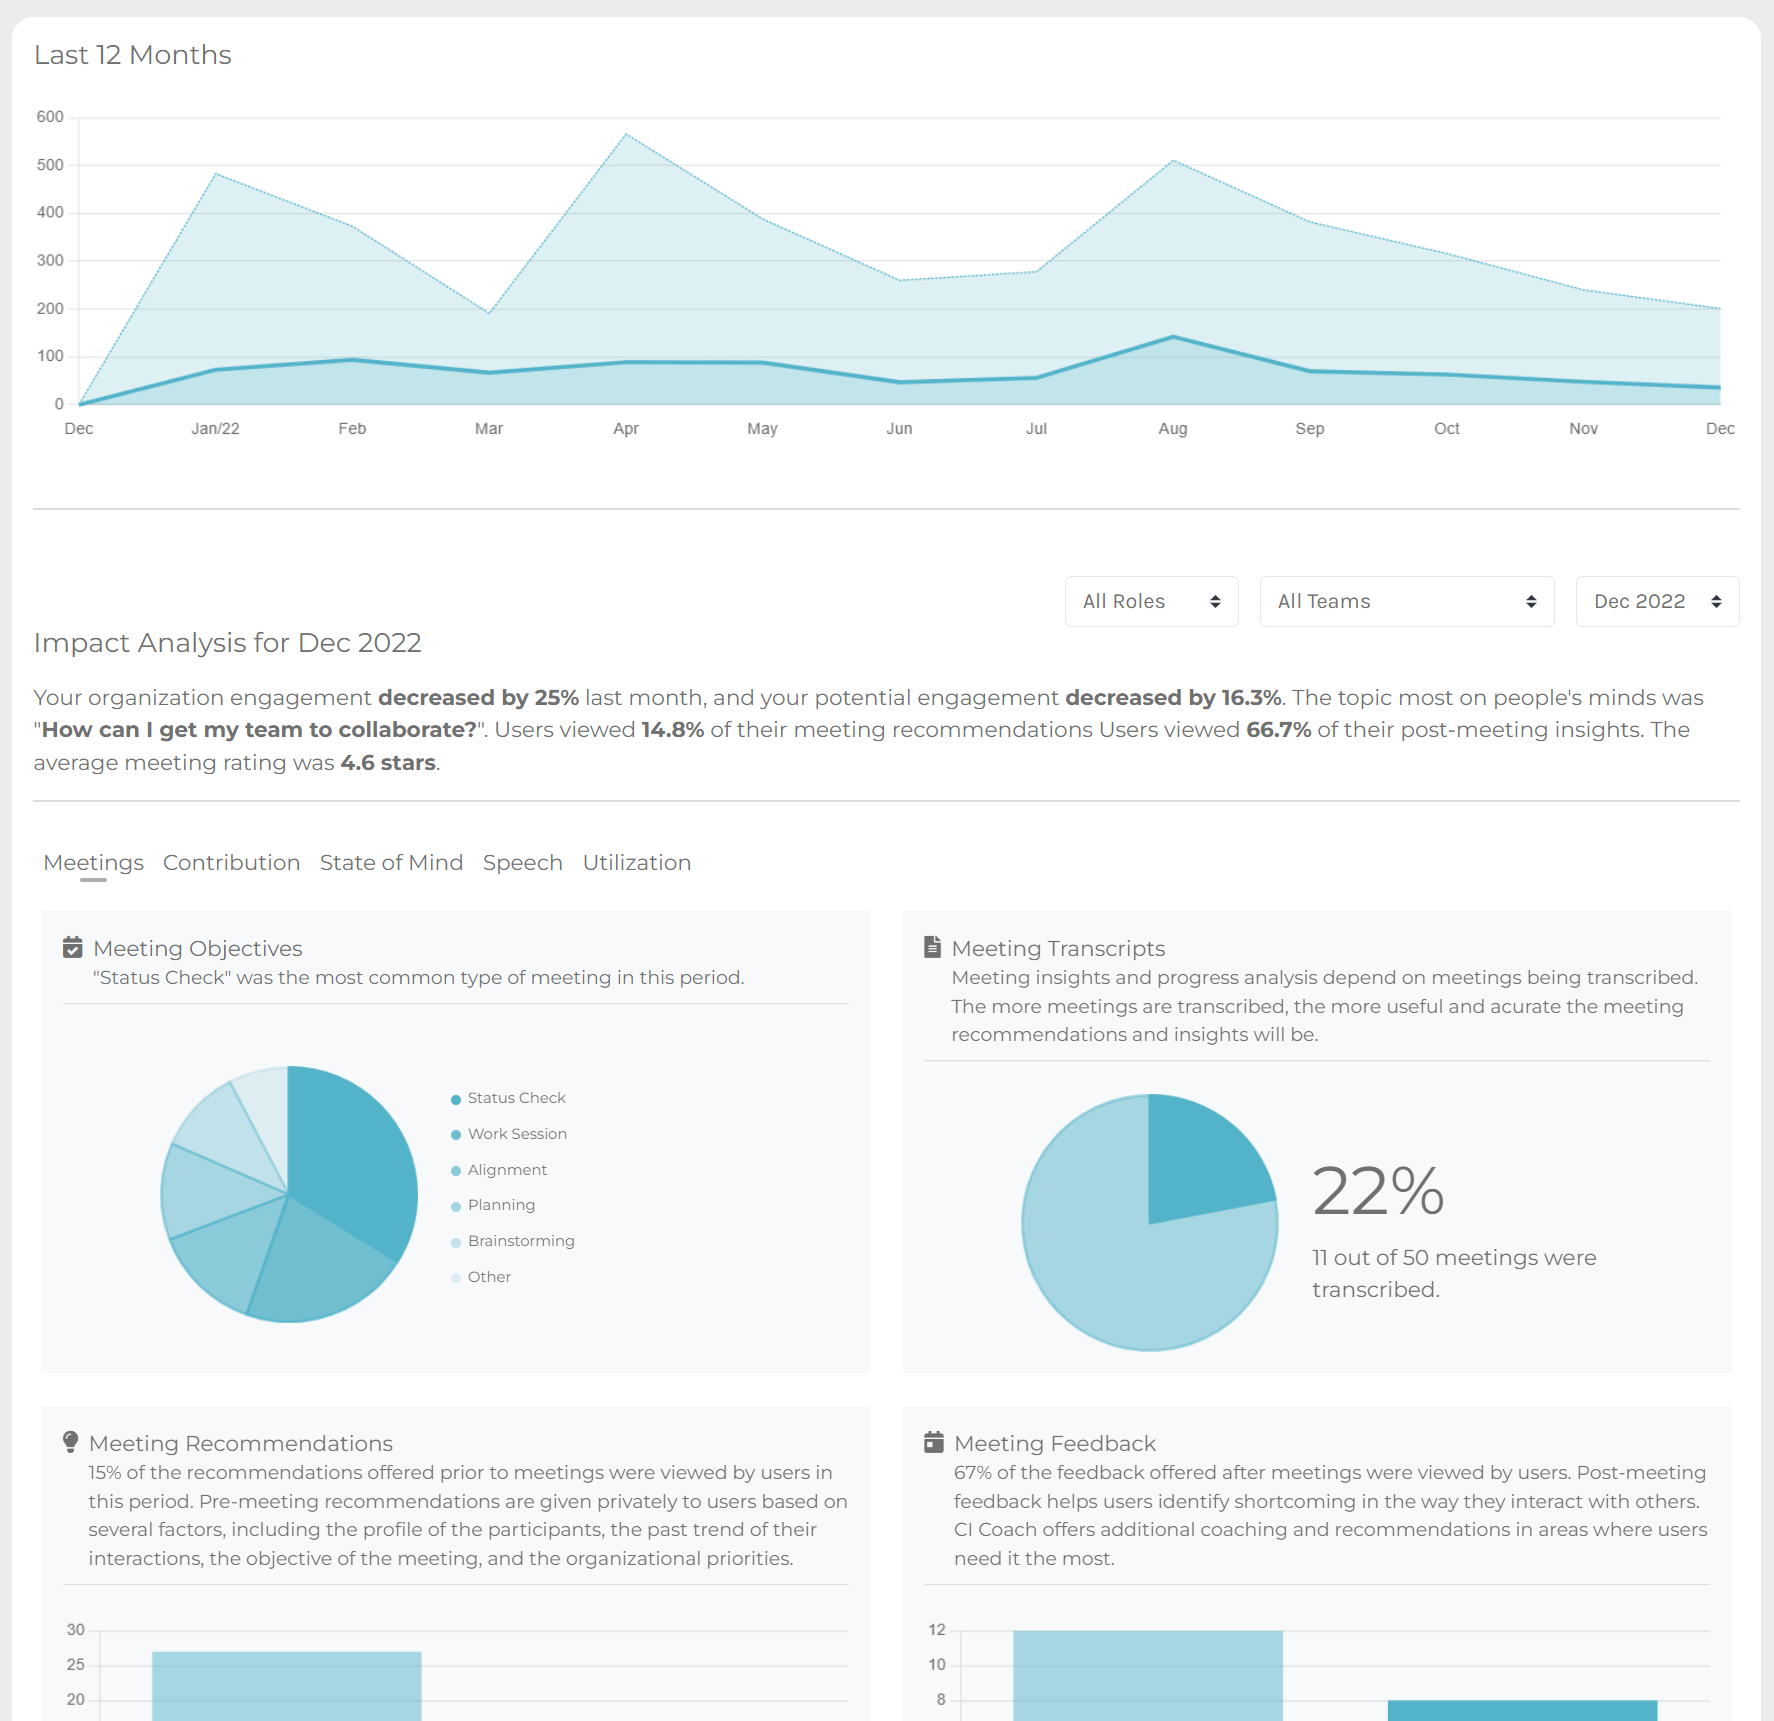Click the Meeting Recommendations card title
The height and width of the screenshot is (1721, 1774).
click(241, 1443)
